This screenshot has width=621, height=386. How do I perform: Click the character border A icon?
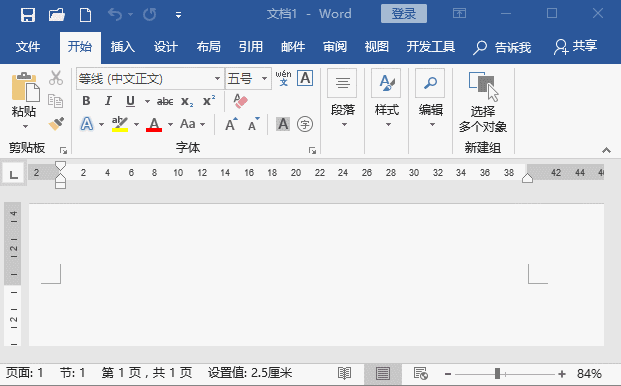pyautogui.click(x=305, y=78)
